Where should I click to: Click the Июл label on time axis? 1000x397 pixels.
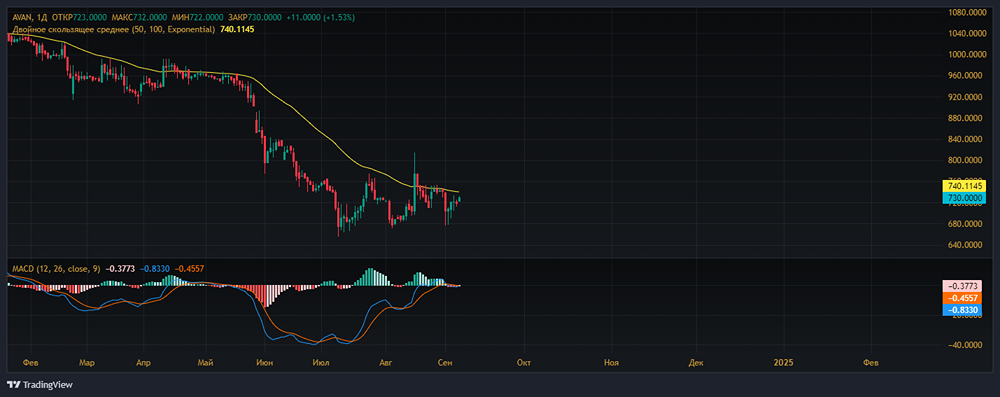coord(321,363)
